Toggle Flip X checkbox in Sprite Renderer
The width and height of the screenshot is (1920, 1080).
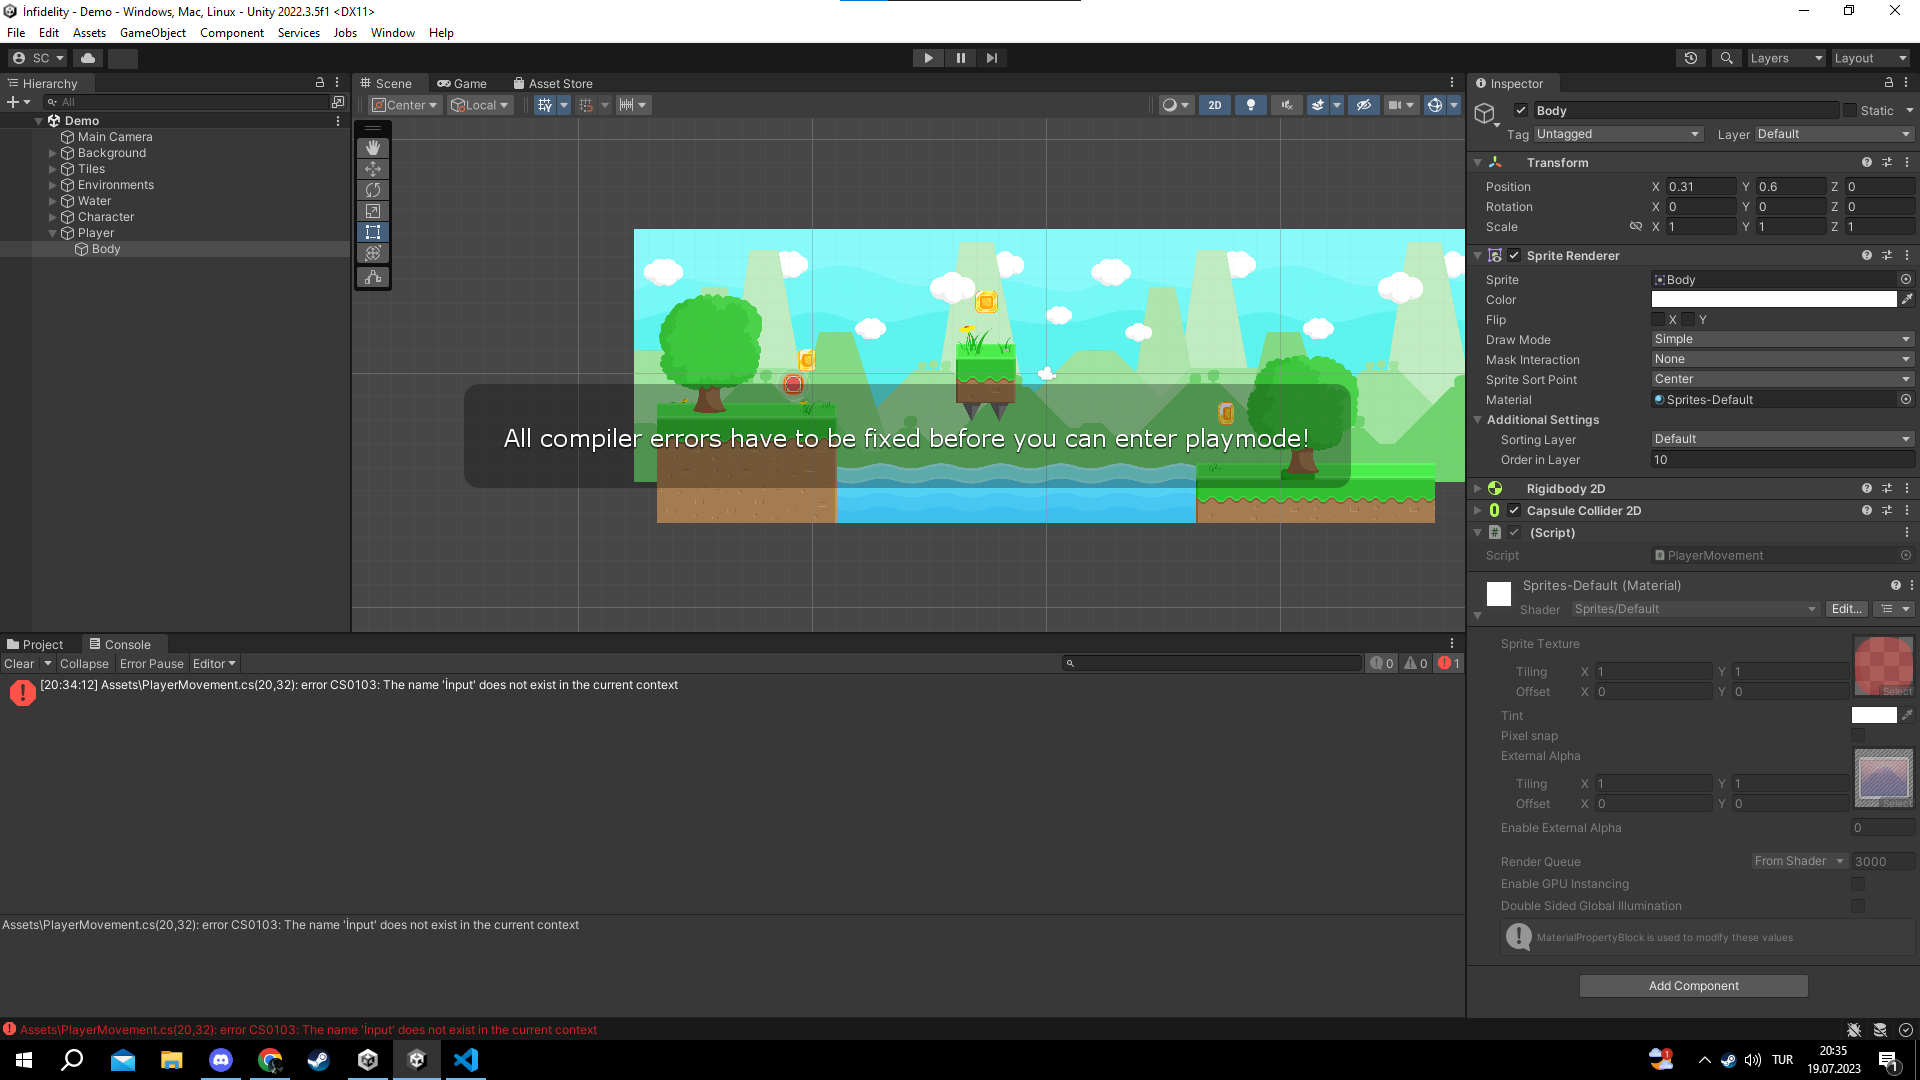pos(1658,320)
